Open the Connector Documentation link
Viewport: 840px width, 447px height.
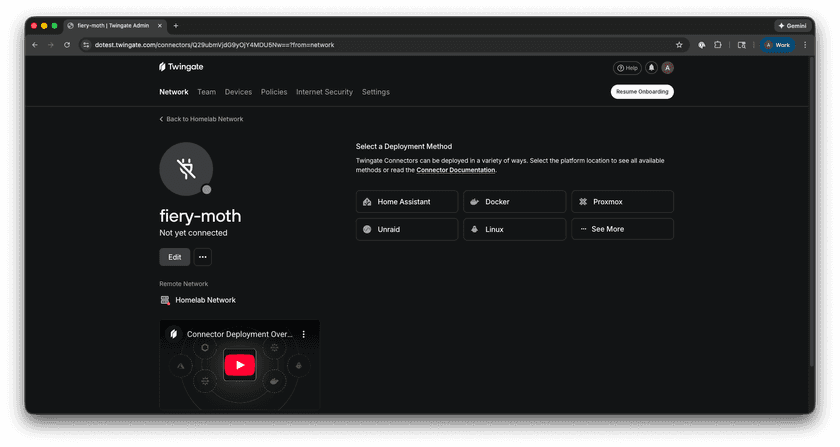(455, 170)
